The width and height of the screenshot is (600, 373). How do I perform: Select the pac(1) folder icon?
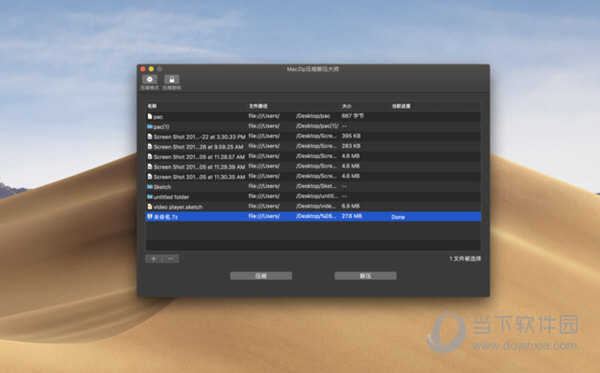click(x=150, y=126)
